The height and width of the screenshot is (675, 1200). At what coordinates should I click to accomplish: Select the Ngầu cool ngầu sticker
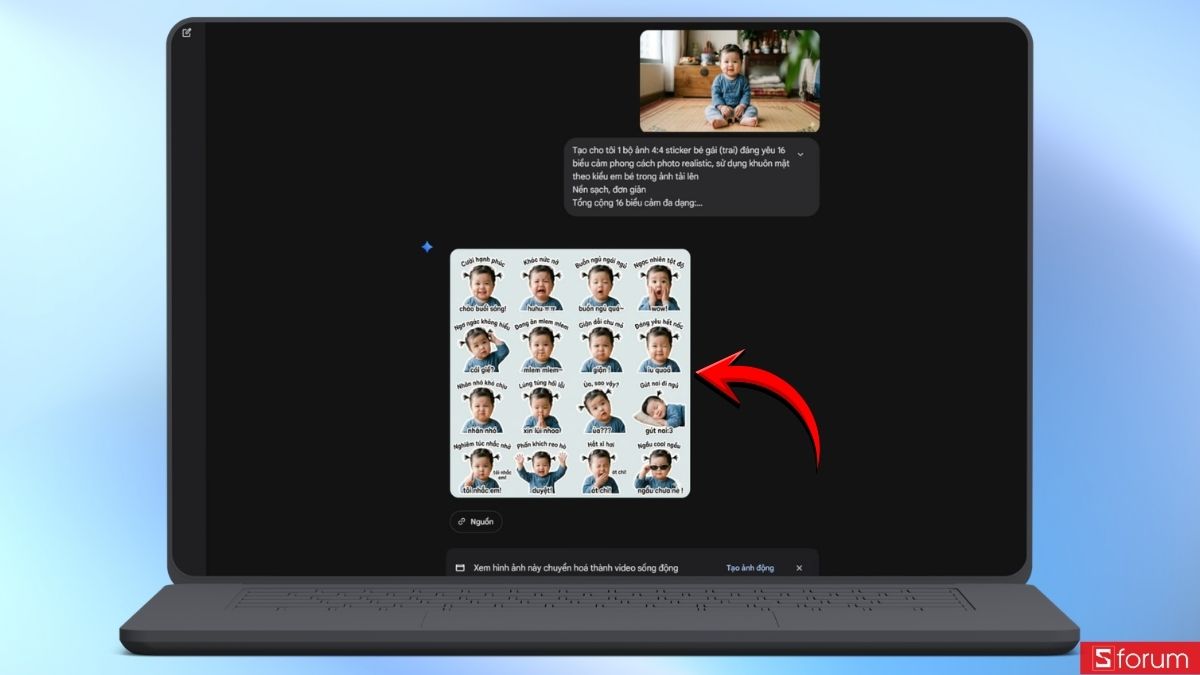[x=658, y=468]
